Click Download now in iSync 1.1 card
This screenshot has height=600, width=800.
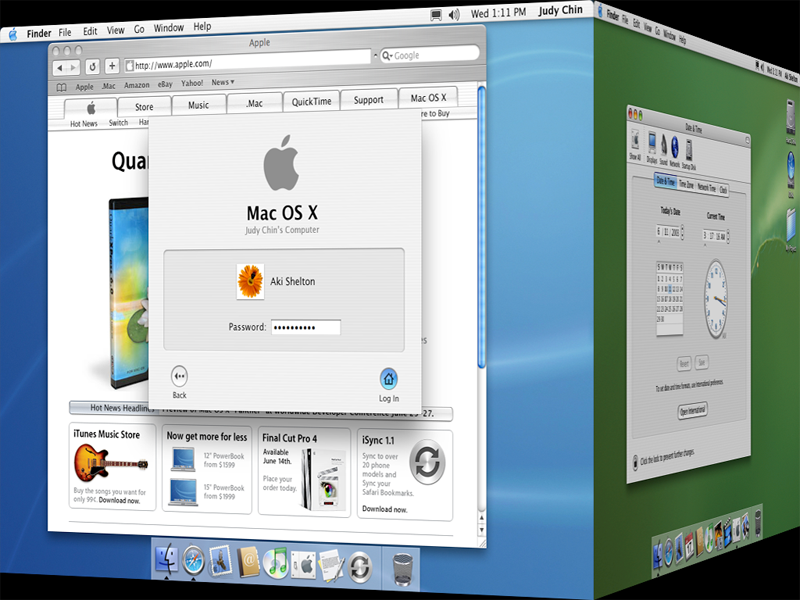(385, 509)
